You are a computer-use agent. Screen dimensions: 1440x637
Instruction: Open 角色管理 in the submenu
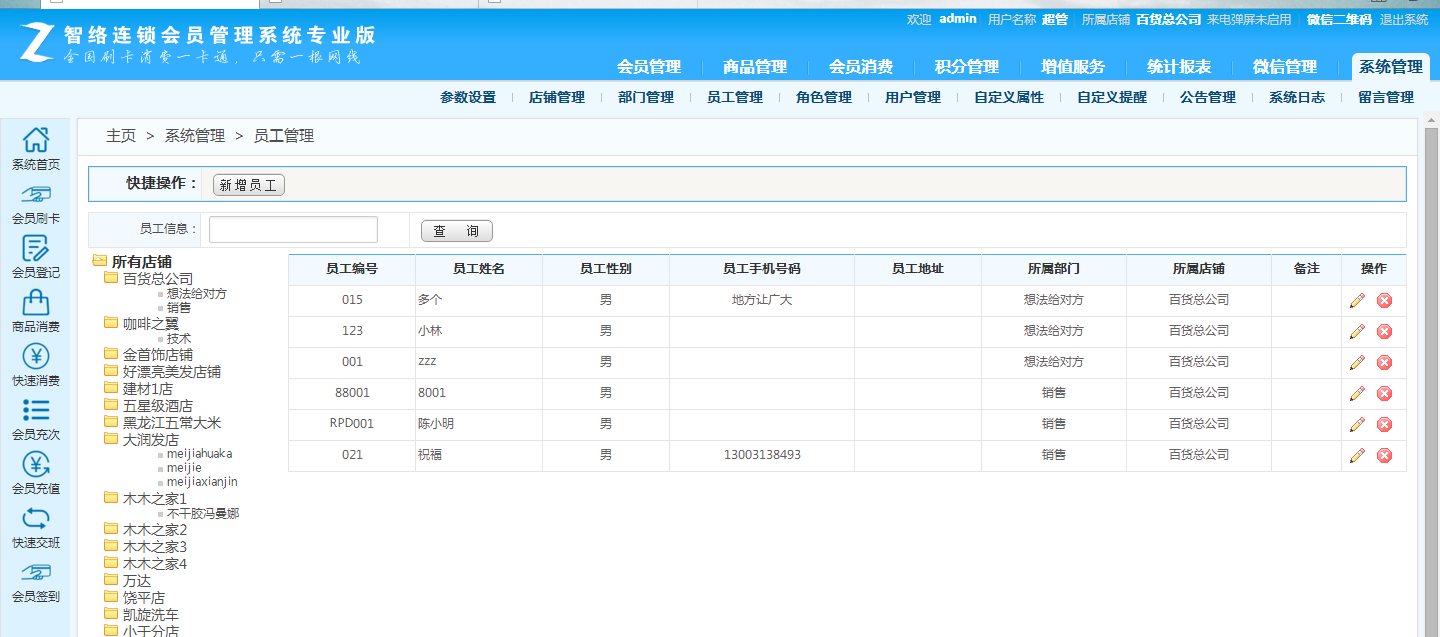822,98
